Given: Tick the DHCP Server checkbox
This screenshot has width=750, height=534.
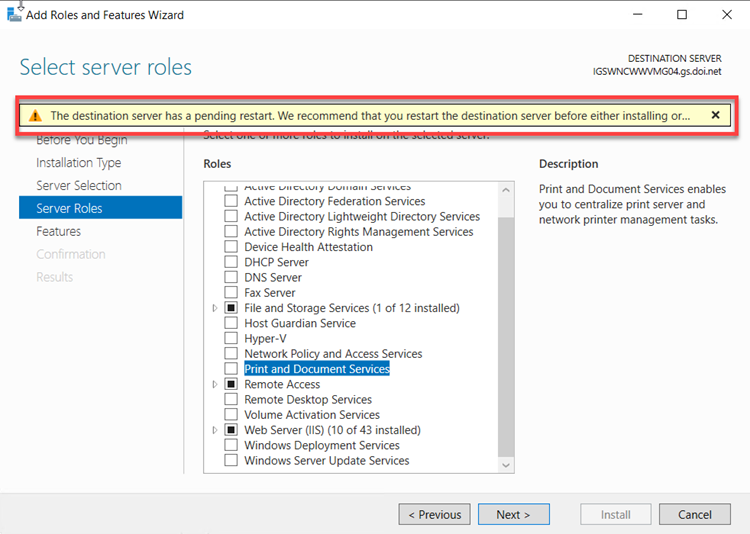Looking at the screenshot, I should (231, 262).
